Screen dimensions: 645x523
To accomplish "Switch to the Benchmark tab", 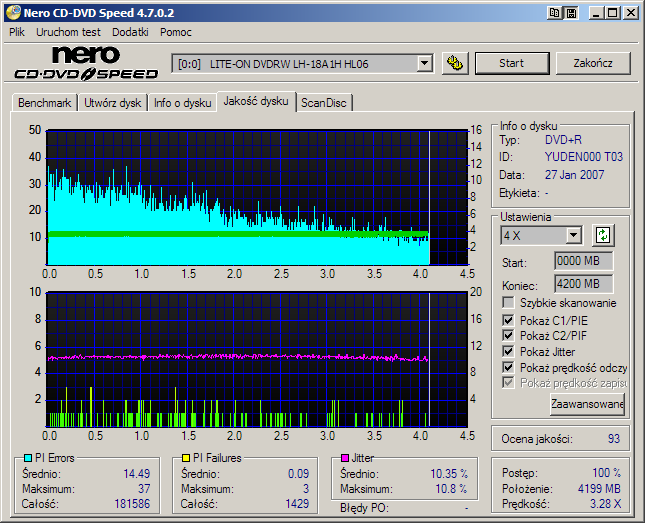I will 44,103.
